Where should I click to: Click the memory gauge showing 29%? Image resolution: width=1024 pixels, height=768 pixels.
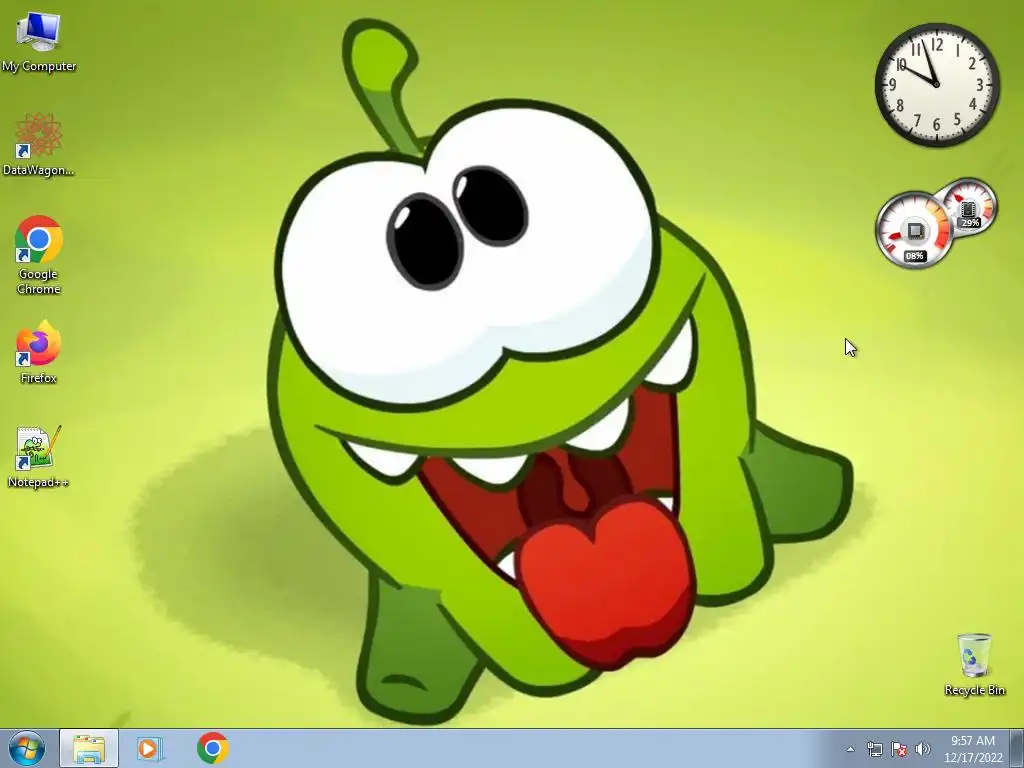pyautogui.click(x=968, y=208)
